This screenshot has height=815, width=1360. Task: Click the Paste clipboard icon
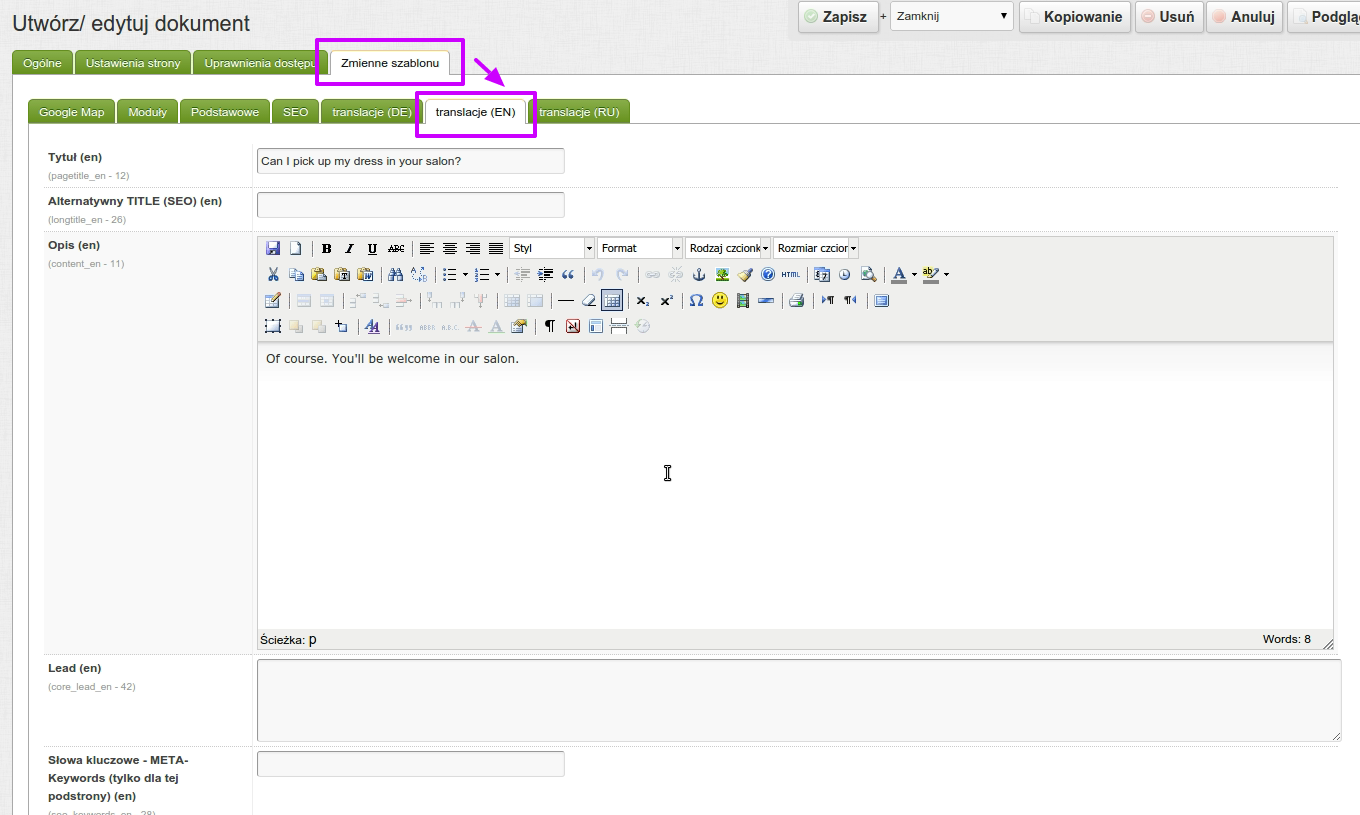319,274
